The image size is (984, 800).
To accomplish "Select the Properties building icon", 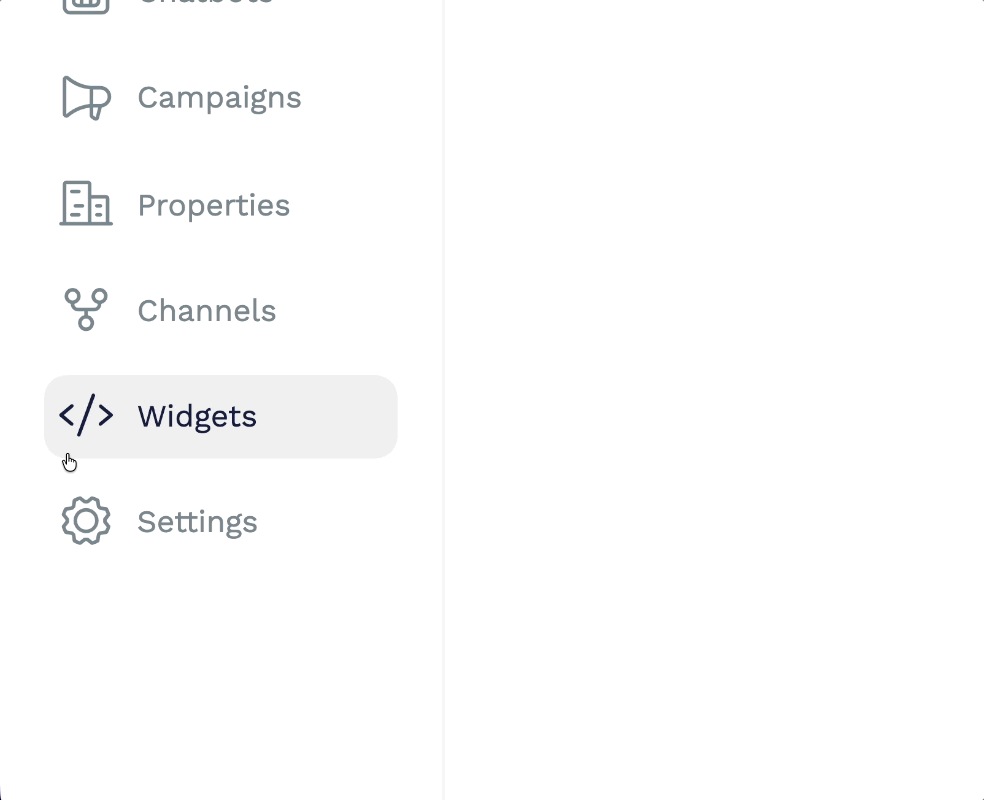I will click(86, 204).
